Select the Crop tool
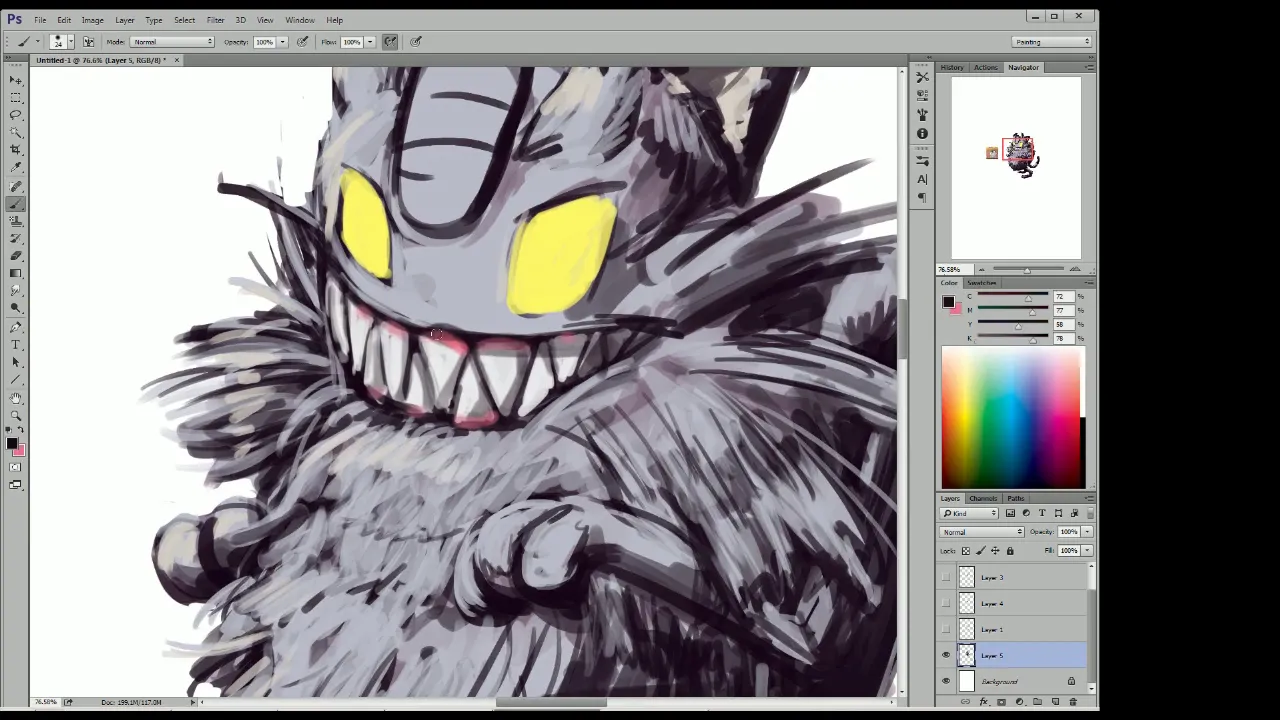Screen dimensions: 1280x720 pyautogui.click(x=15, y=150)
